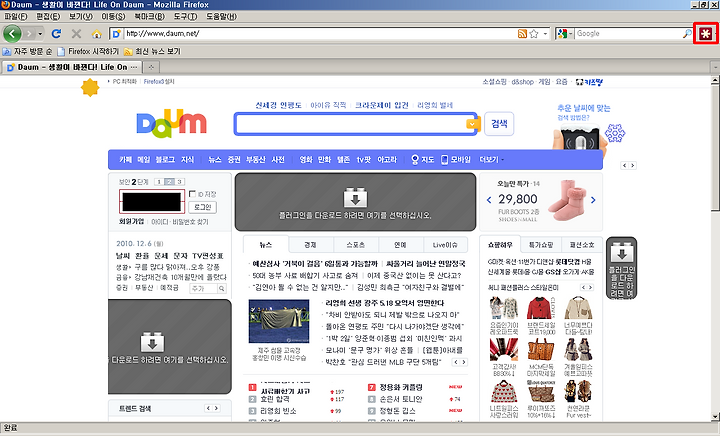Go back using the green Back arrow
The height and width of the screenshot is (436, 720).
[12, 34]
